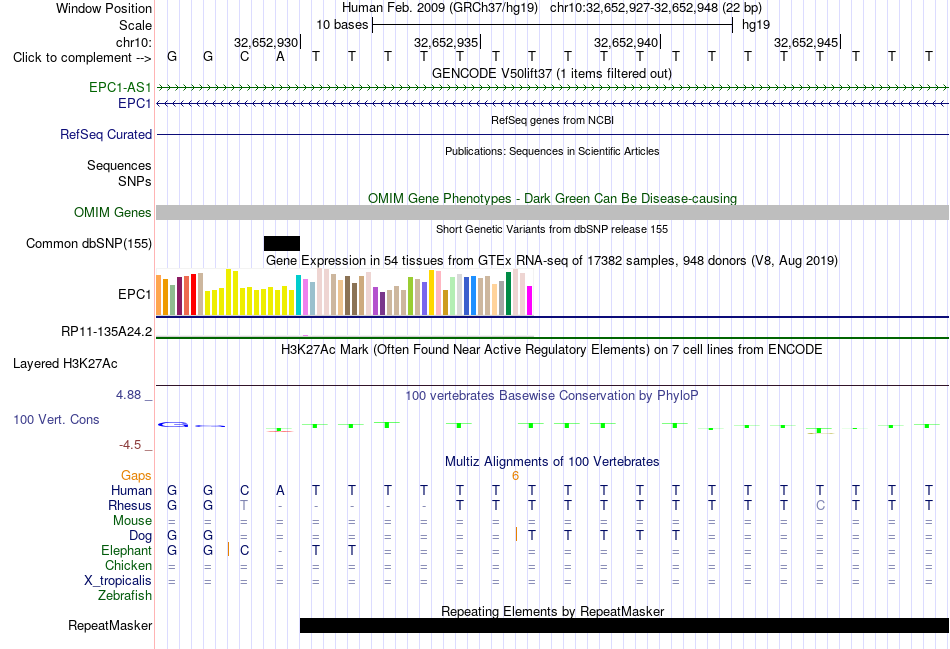Viewport: 950px width, 649px height.
Task: Click the black RepeatMasker element bar
Action: click(x=624, y=625)
